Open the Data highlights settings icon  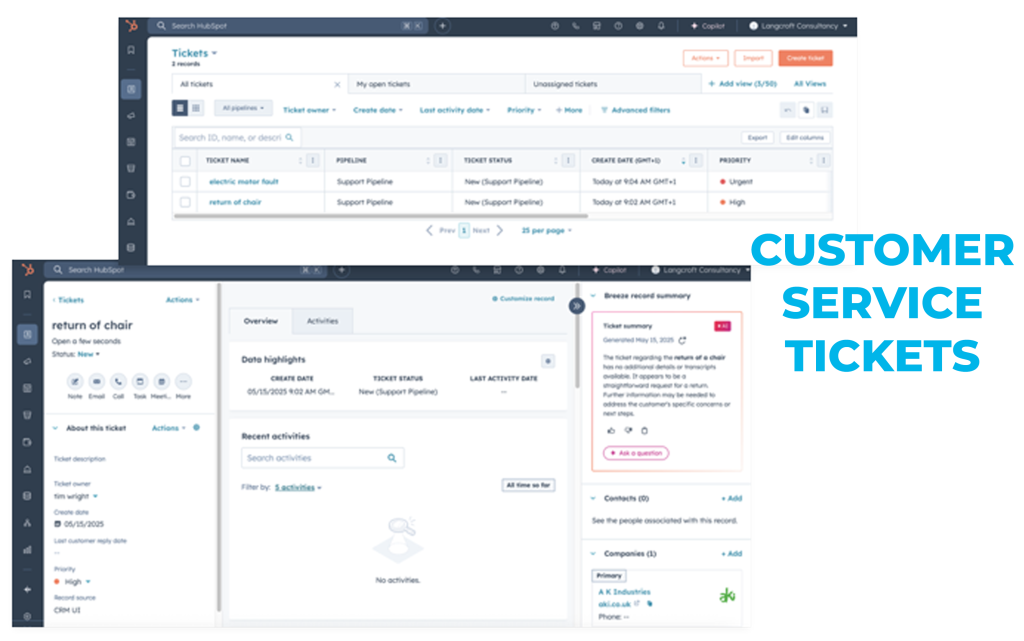(548, 361)
